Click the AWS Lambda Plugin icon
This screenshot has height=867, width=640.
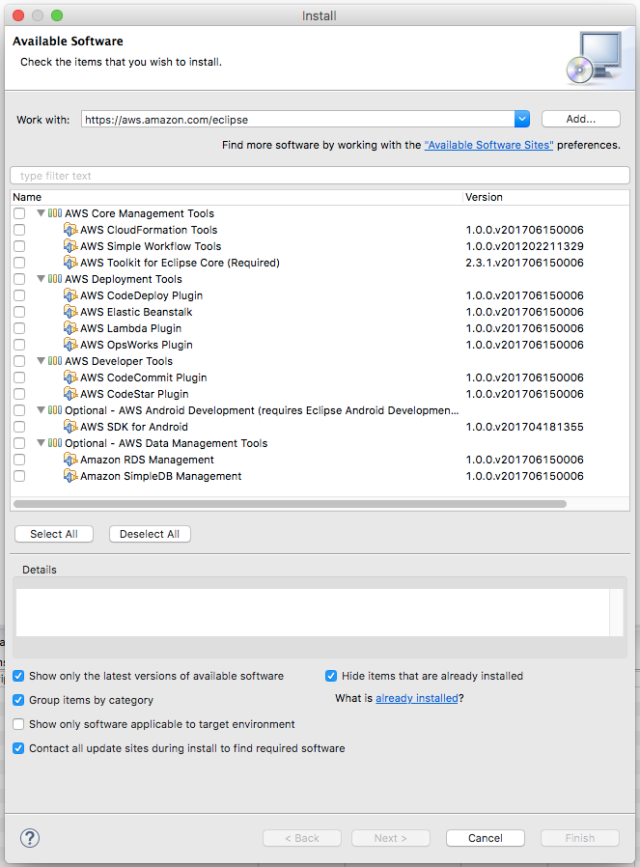[70, 328]
